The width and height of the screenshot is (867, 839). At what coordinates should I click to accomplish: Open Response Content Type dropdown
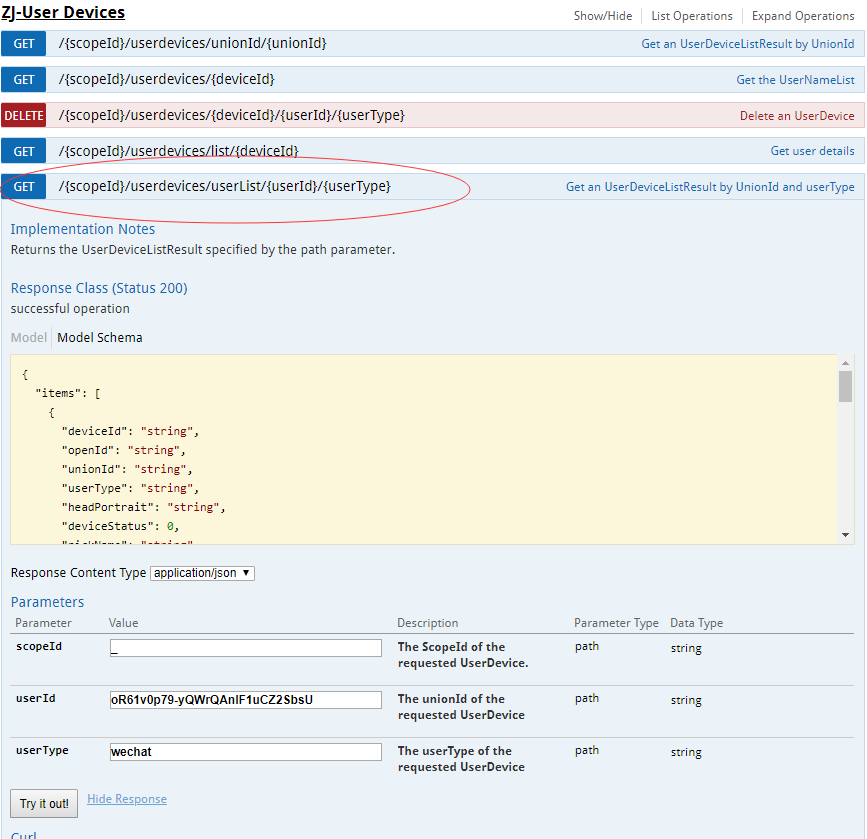[202, 573]
